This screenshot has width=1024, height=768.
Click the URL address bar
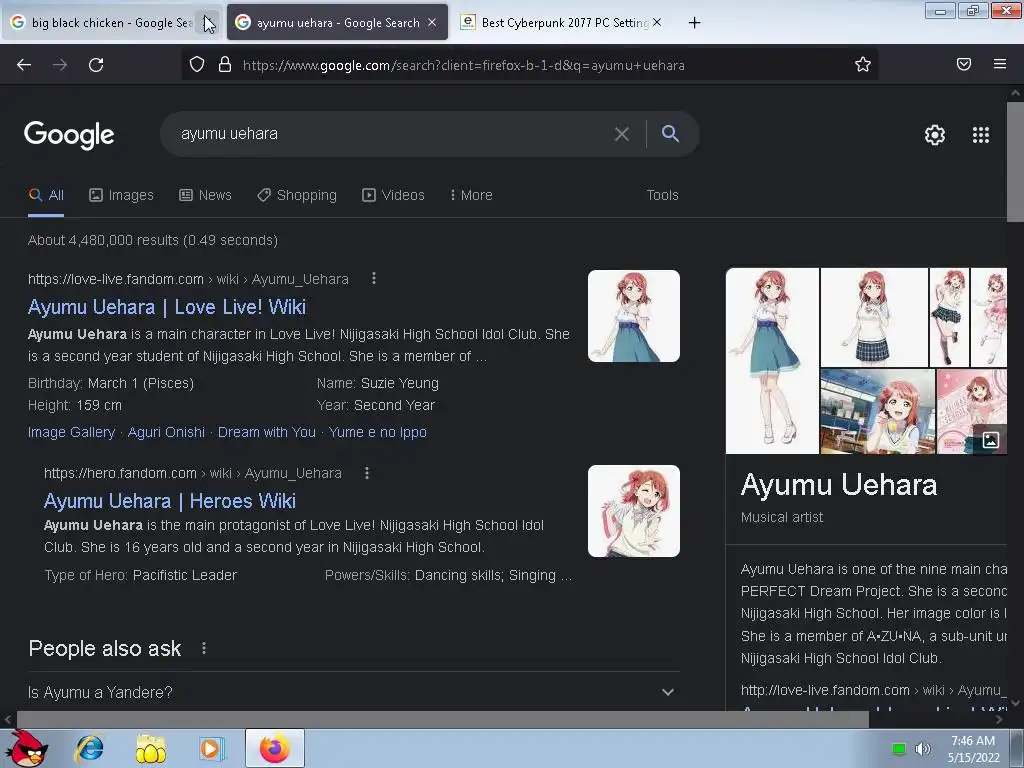coord(529,65)
